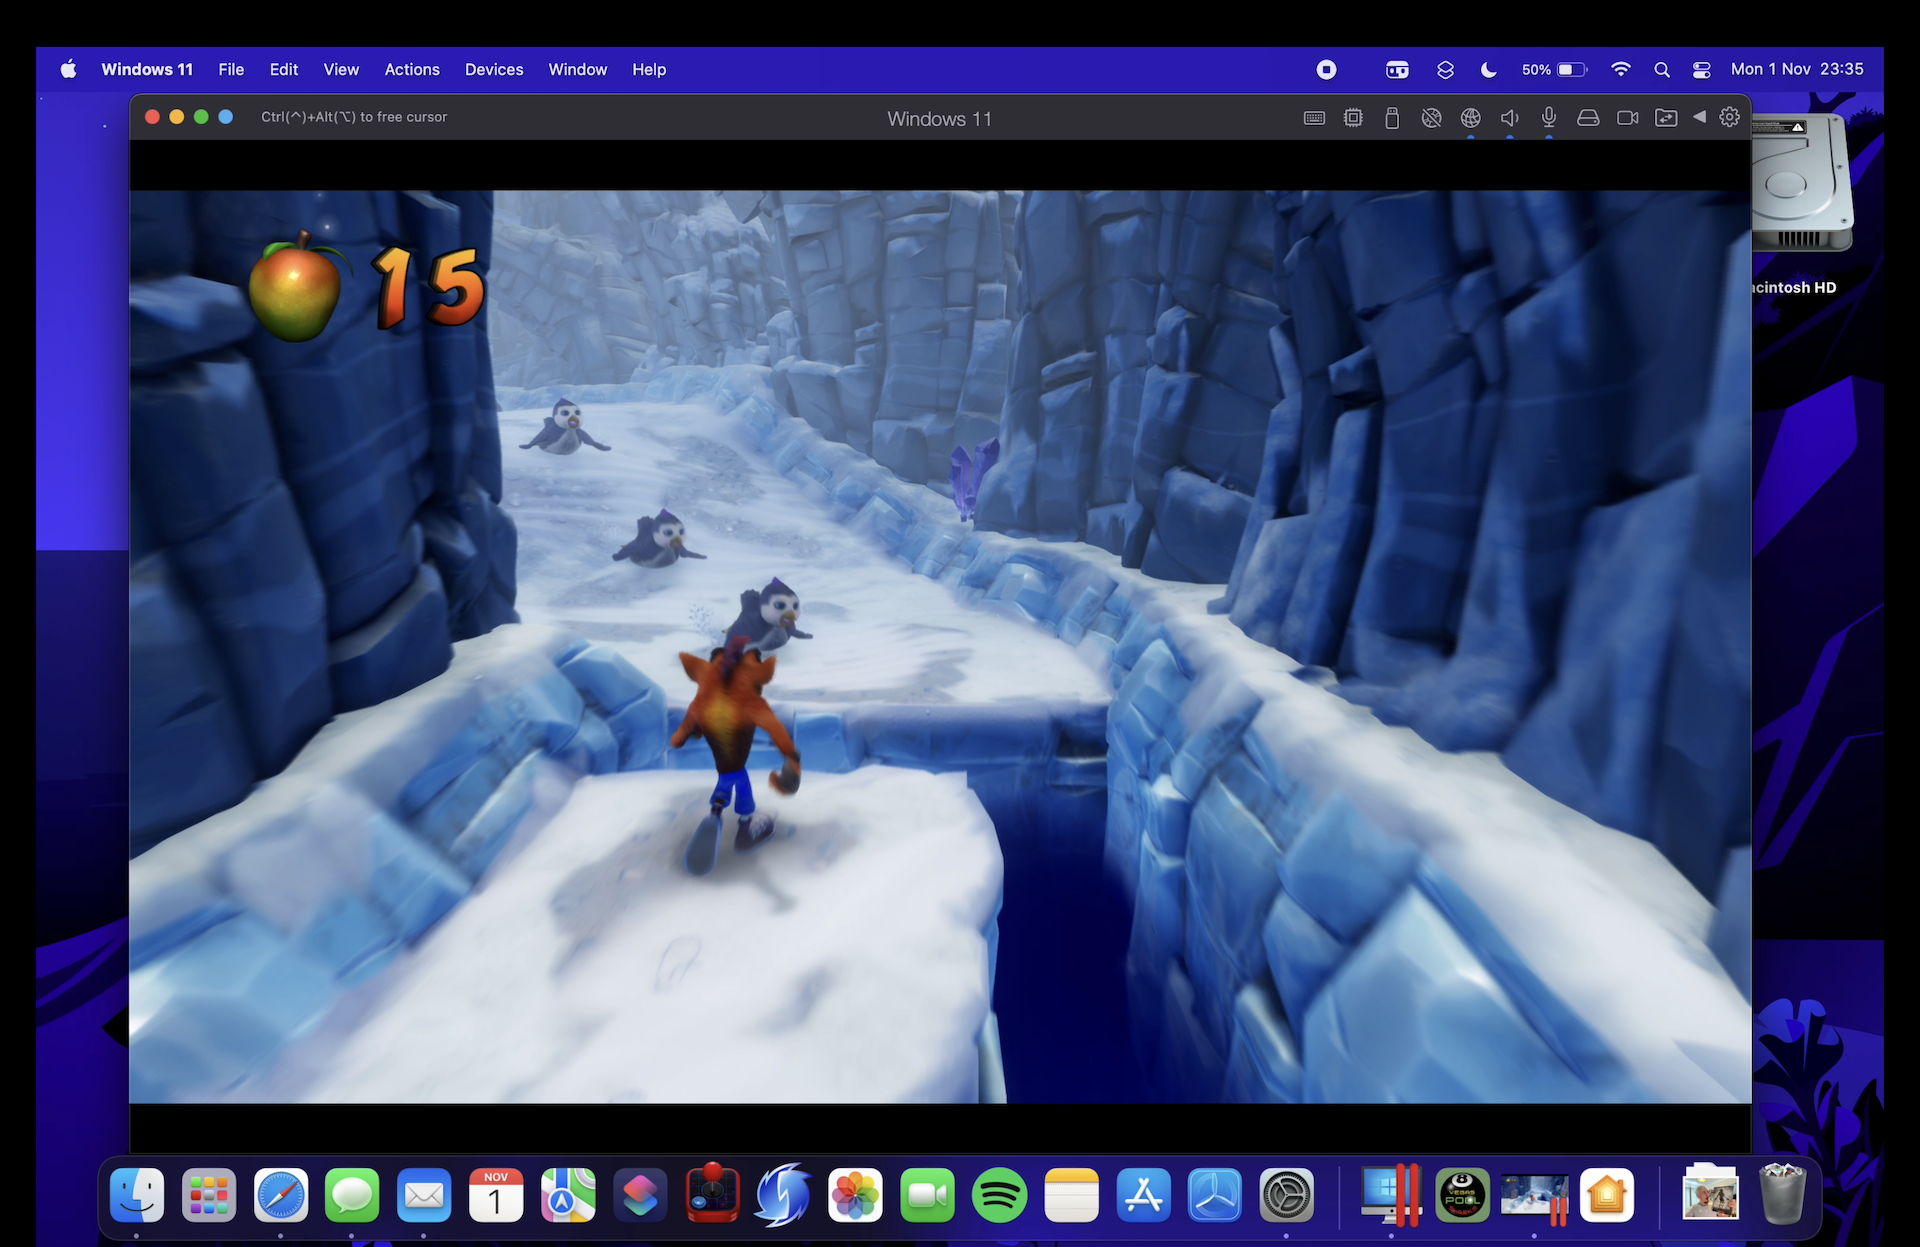Open the Devices menu

494,69
